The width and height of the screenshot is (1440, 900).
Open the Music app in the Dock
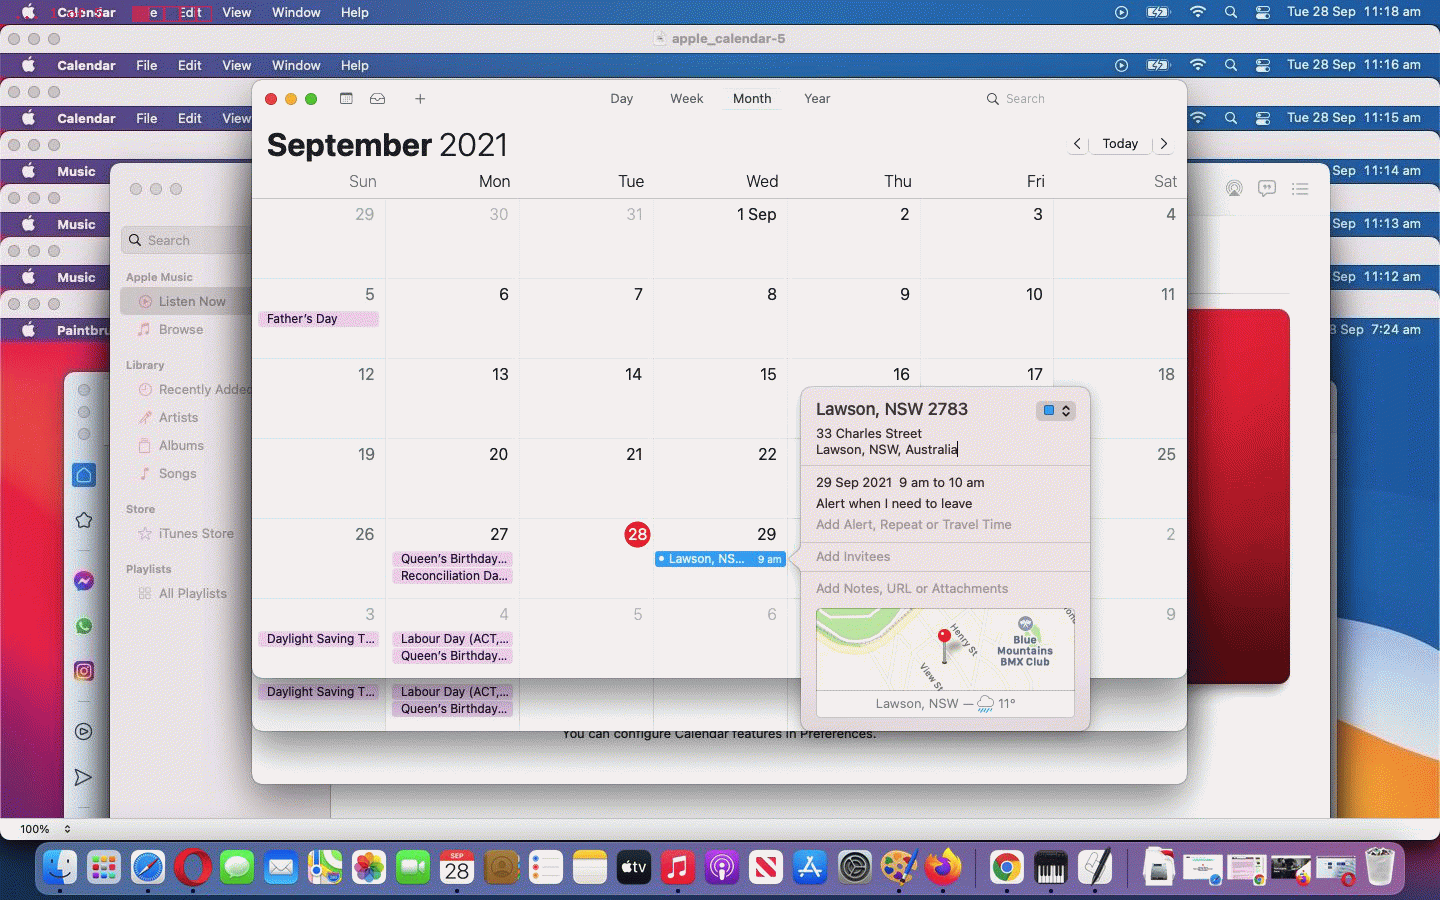pyautogui.click(x=677, y=868)
